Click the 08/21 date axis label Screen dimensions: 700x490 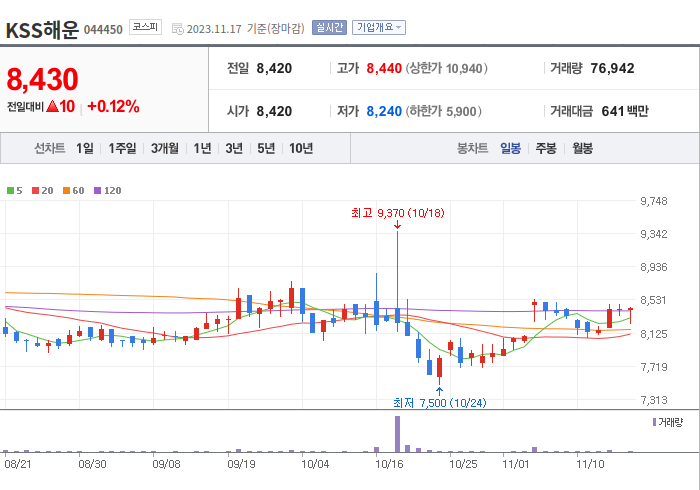[18, 464]
